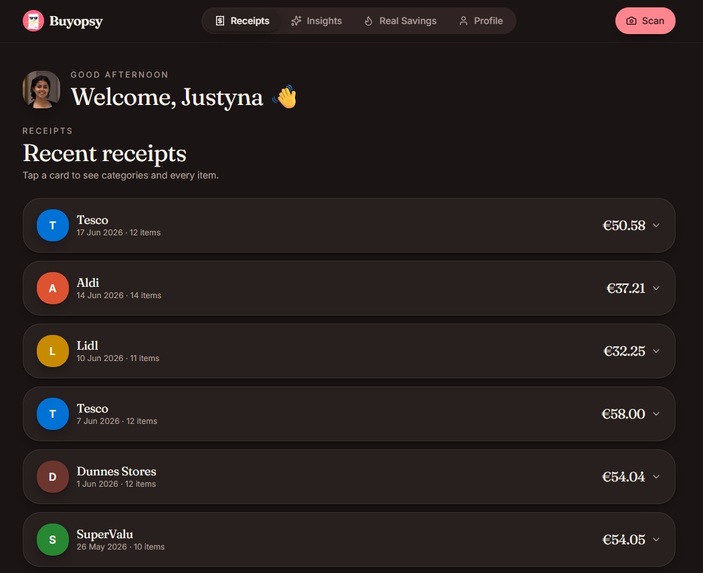Click the person icon beside Profile
This screenshot has width=703, height=573.
[x=464, y=21]
